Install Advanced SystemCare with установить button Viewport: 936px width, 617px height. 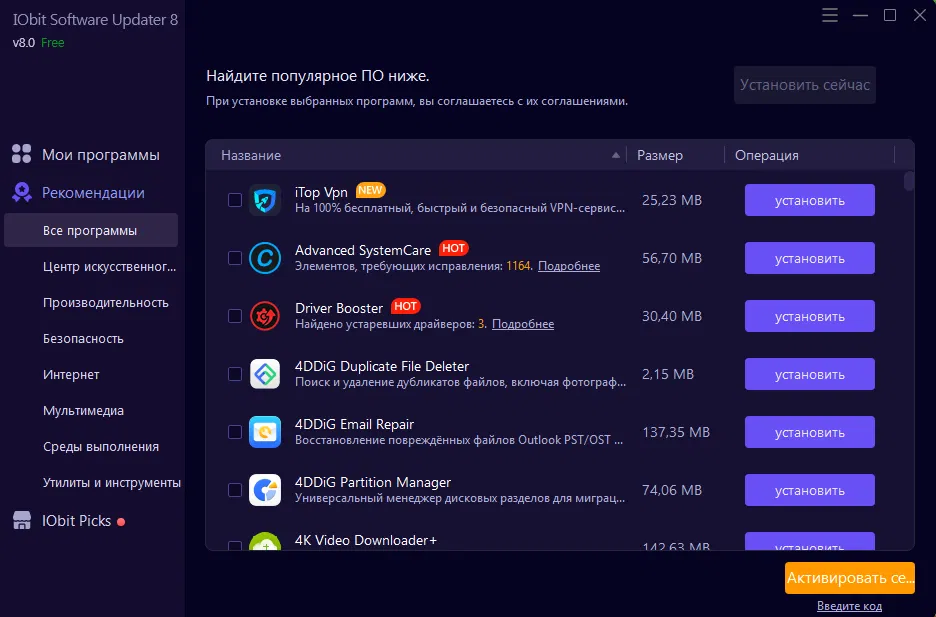click(x=809, y=258)
